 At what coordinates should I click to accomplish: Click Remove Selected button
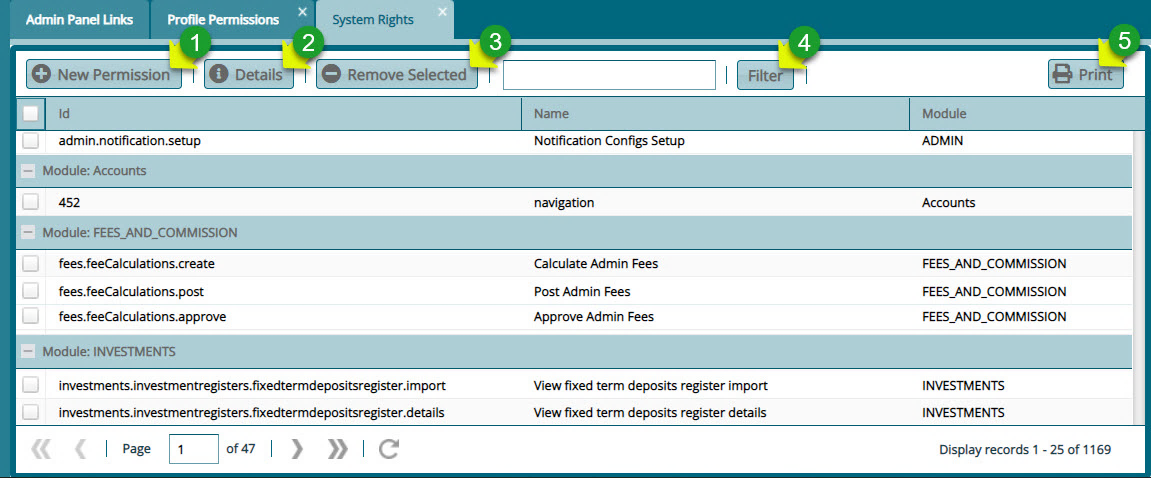tap(397, 74)
